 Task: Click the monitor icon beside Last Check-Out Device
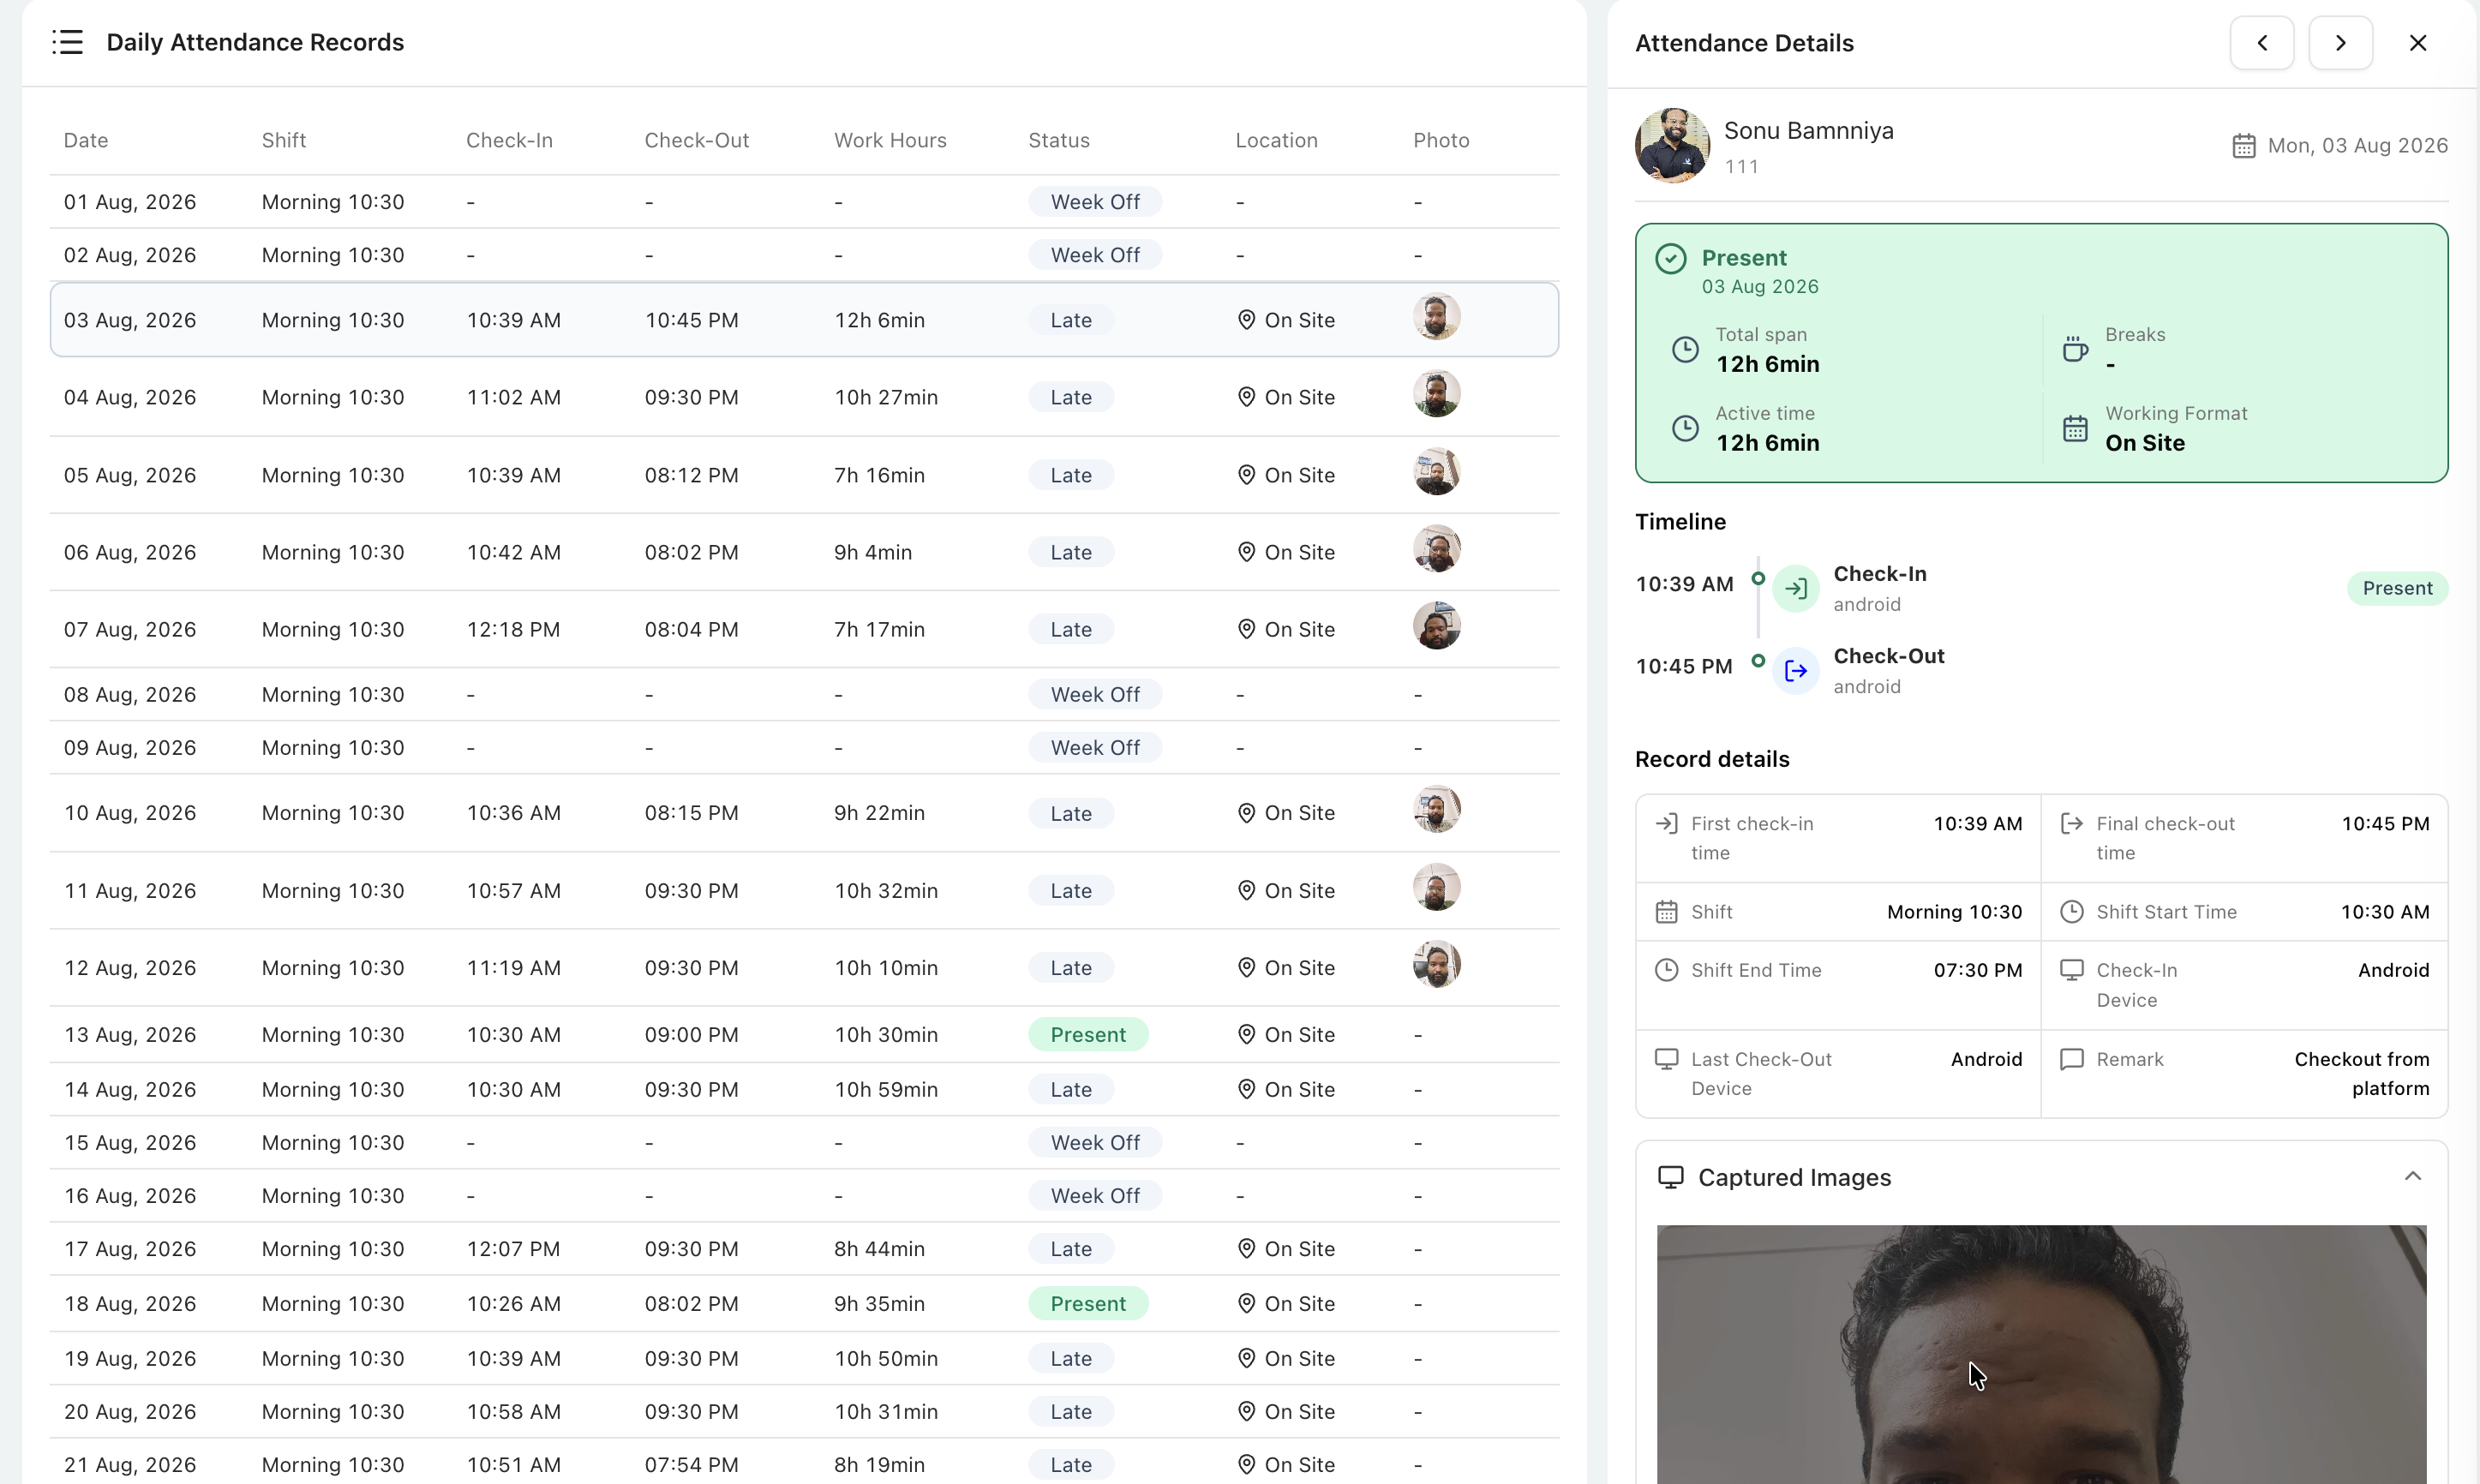(1666, 1059)
